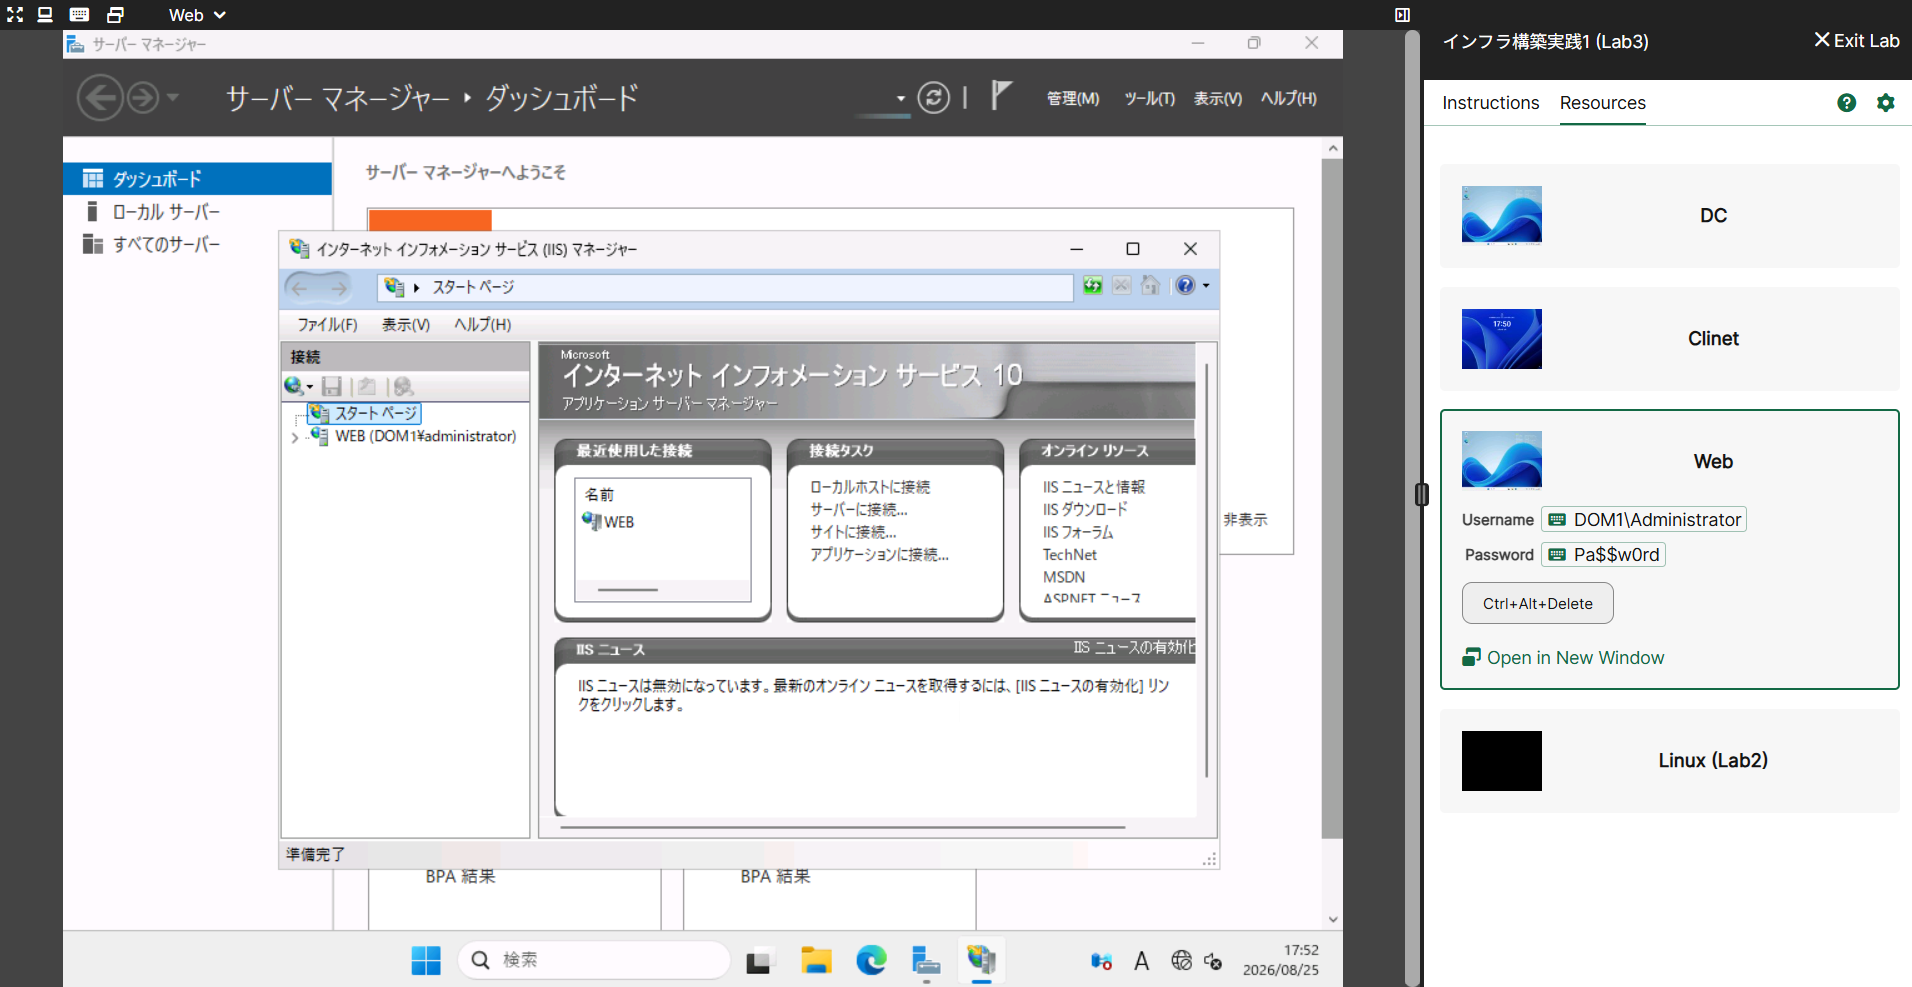
Task: Open Task View from the taskbar
Action: click(x=760, y=960)
